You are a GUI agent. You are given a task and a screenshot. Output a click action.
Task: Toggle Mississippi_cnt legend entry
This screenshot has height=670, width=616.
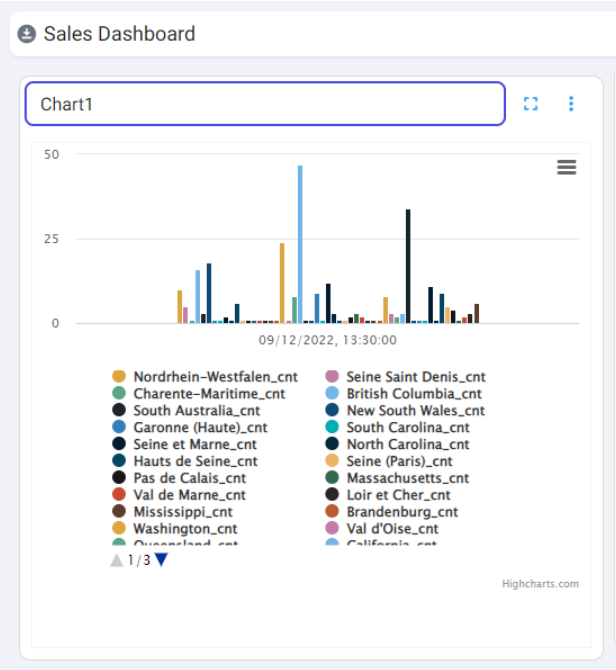pyautogui.click(x=173, y=511)
